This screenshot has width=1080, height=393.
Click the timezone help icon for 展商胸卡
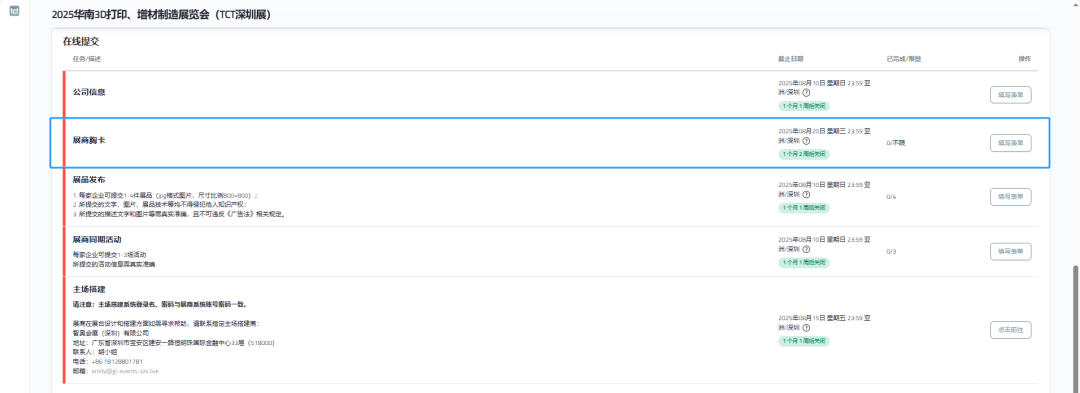(x=806, y=140)
